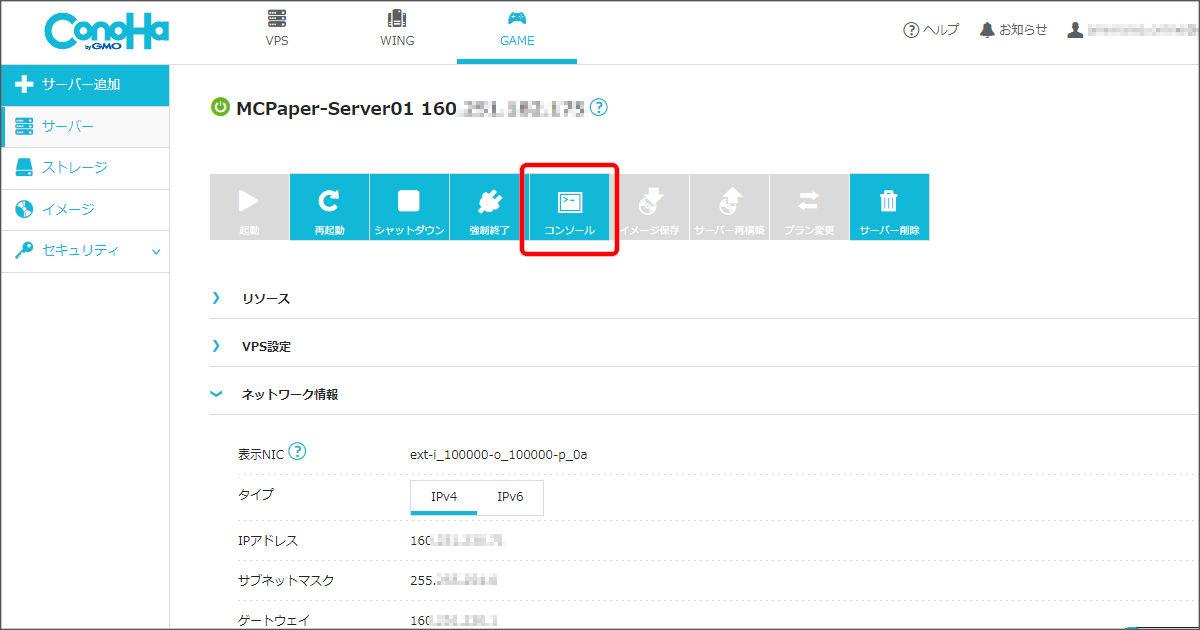Viewport: 1200px width, 630px height.
Task: Open the コンソール console
Action: (569, 207)
